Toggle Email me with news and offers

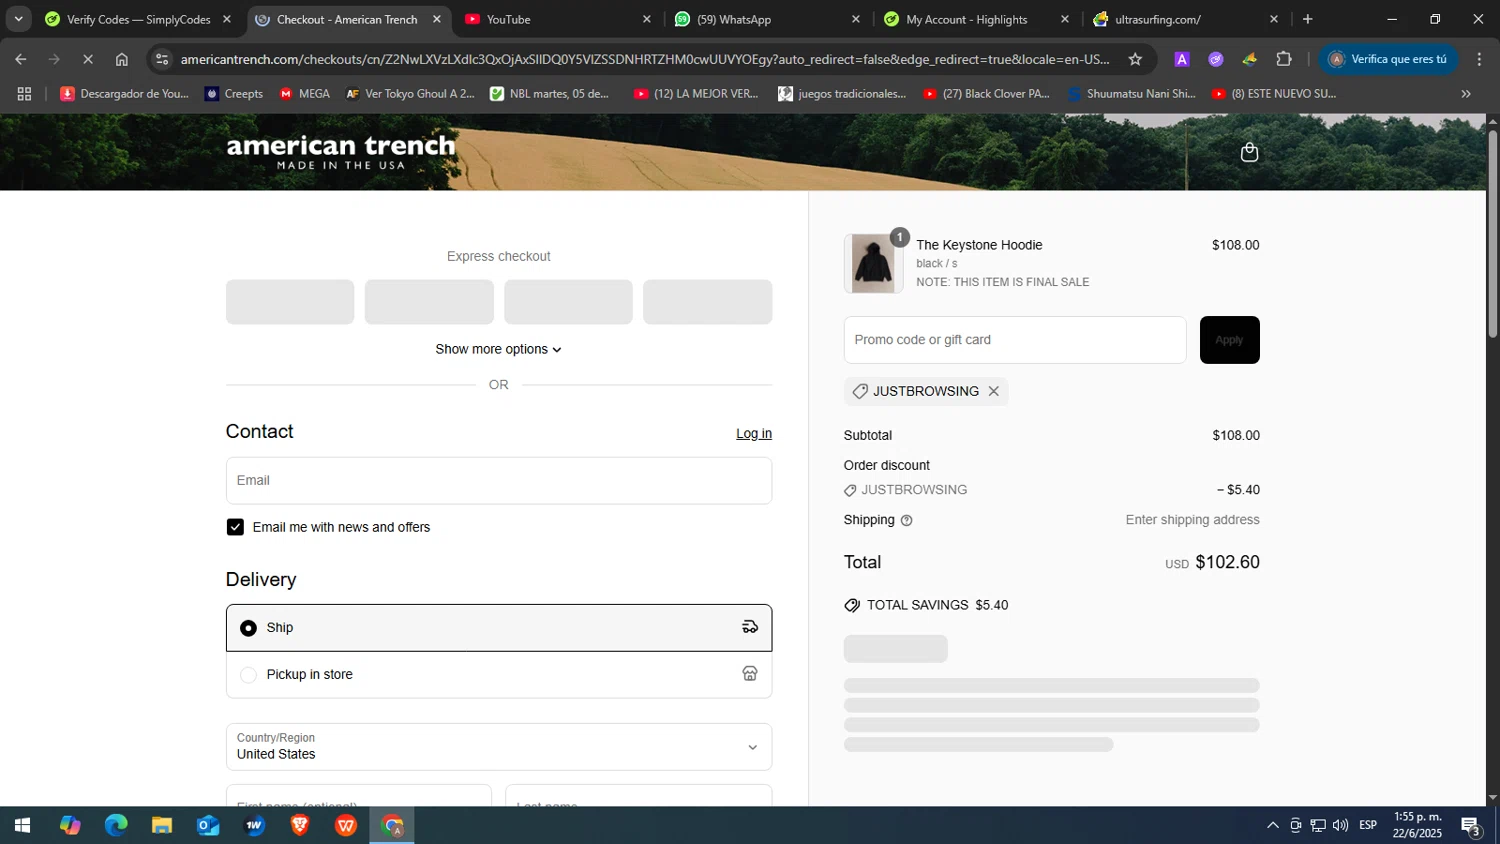point(235,527)
